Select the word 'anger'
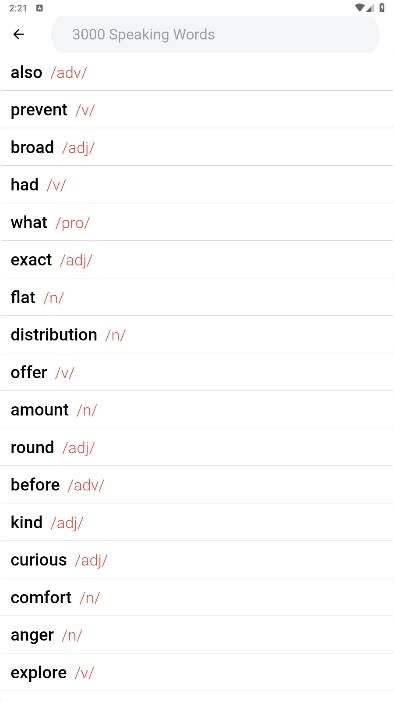 197,634
